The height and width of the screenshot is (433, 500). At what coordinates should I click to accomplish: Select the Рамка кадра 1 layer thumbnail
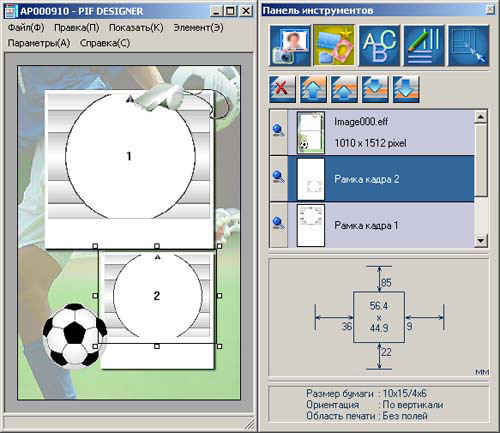pyautogui.click(x=311, y=225)
